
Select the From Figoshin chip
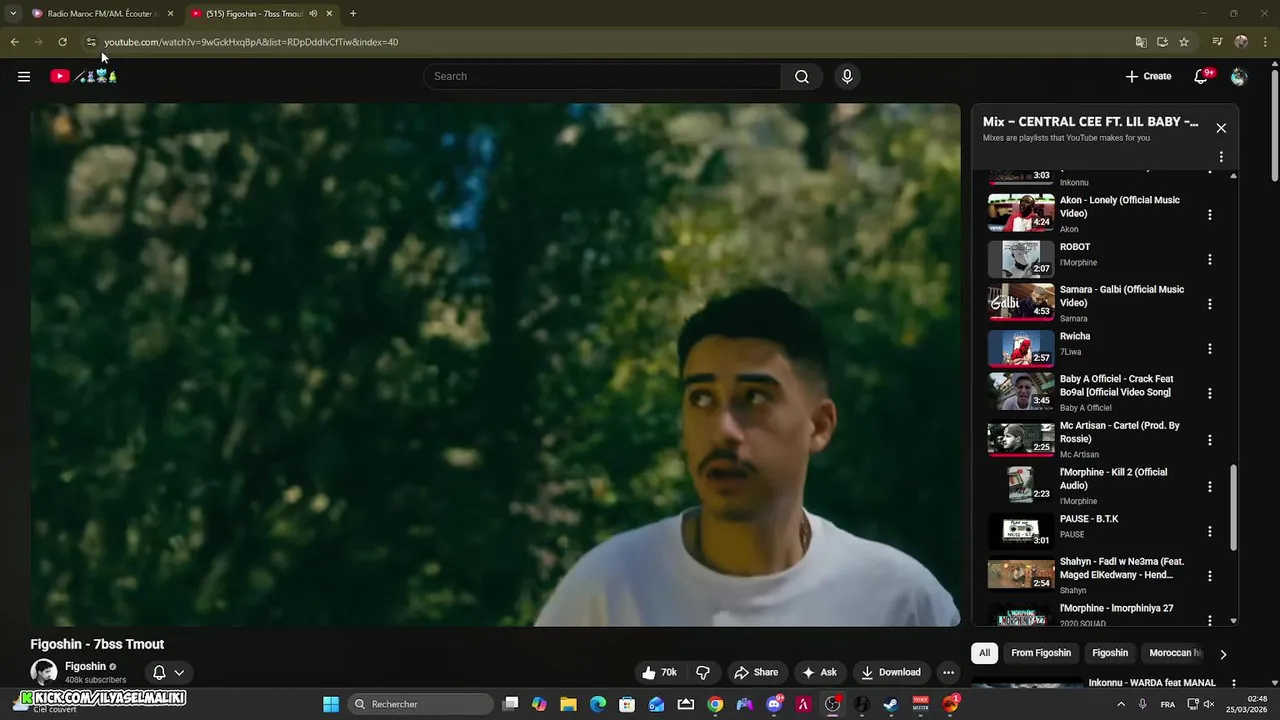1041,653
